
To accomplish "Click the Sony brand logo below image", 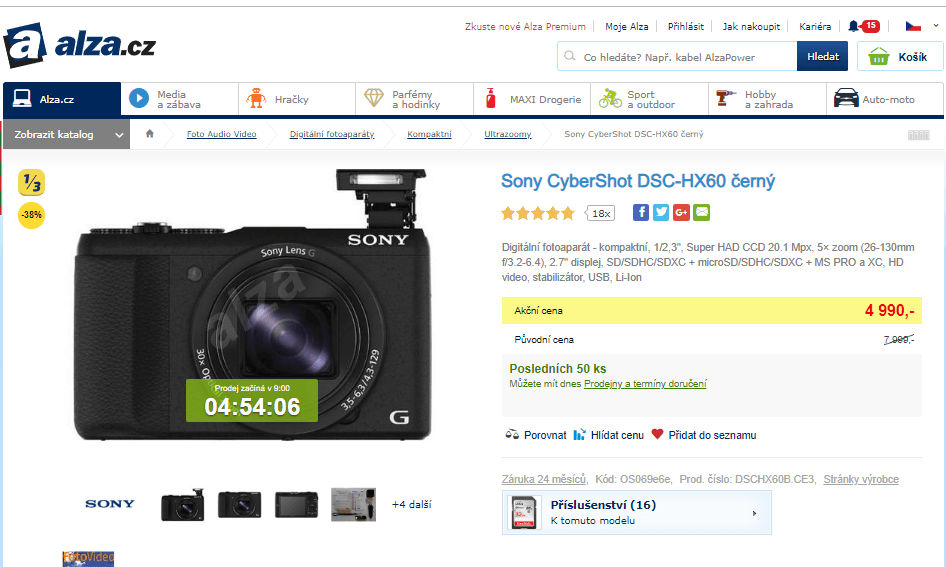I will (110, 504).
